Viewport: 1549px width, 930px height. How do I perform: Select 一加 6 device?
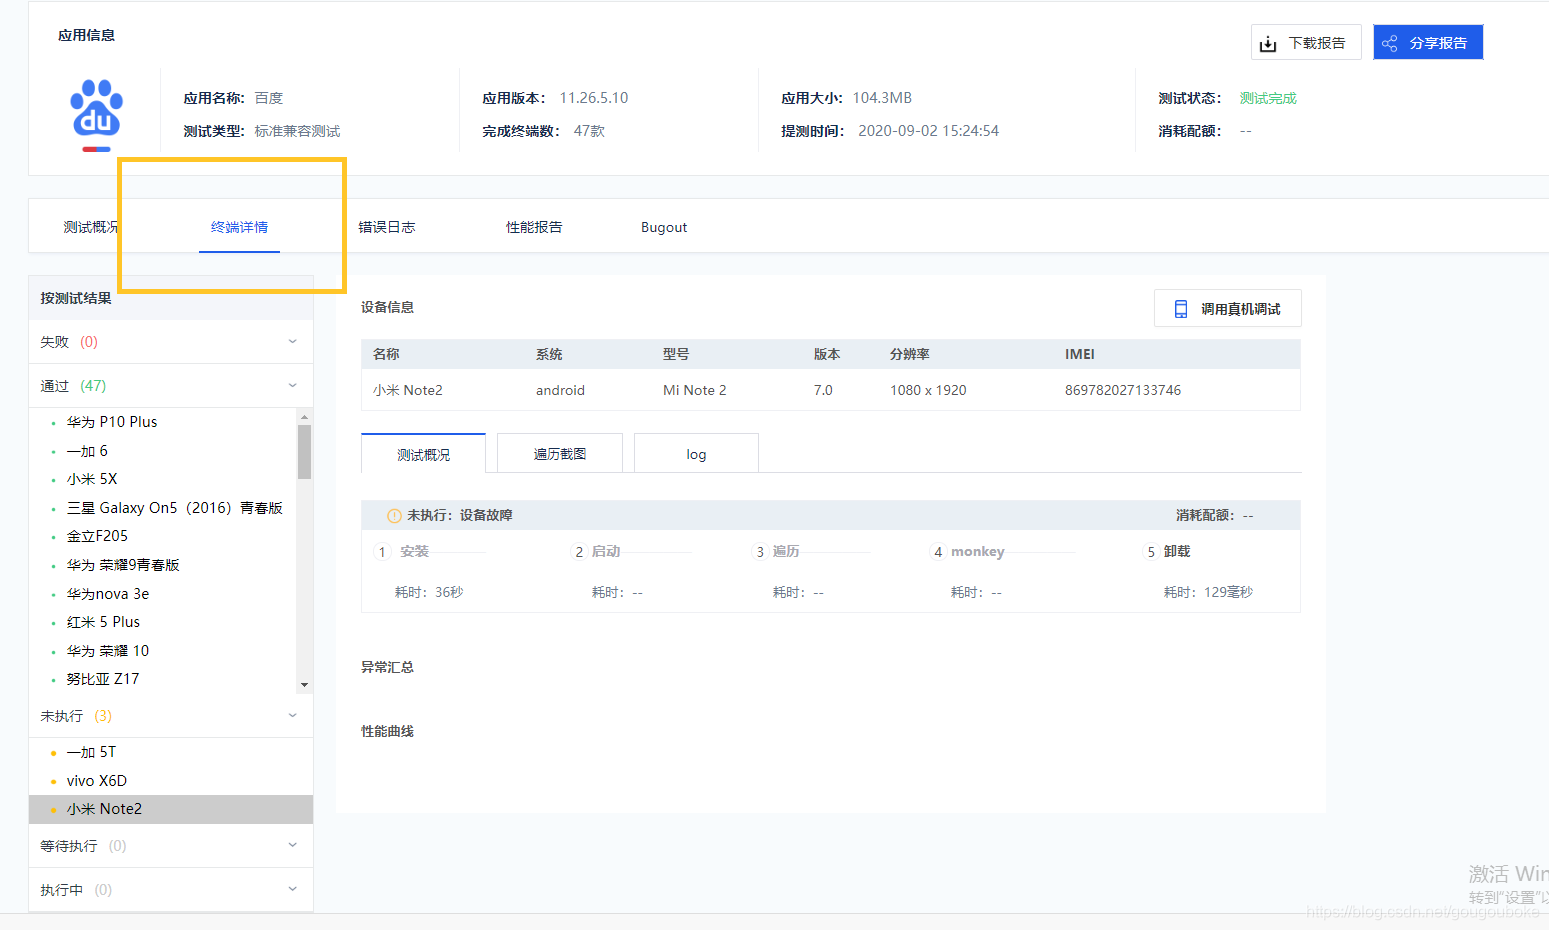(87, 451)
